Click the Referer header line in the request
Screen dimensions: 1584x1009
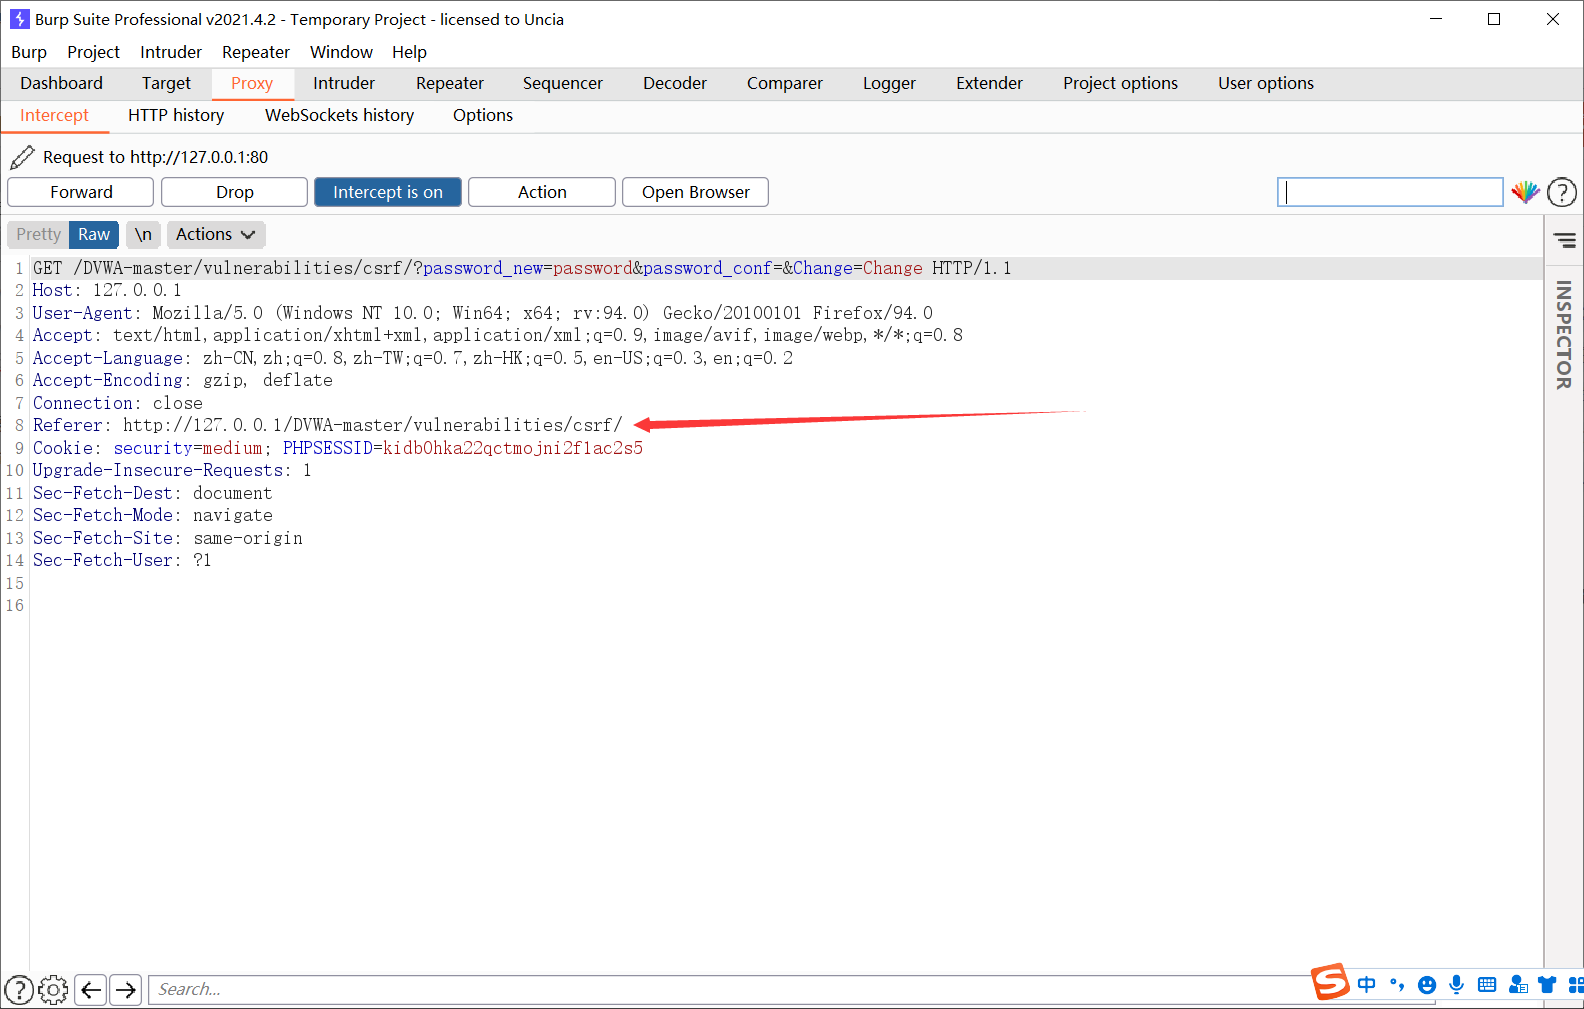point(328,425)
